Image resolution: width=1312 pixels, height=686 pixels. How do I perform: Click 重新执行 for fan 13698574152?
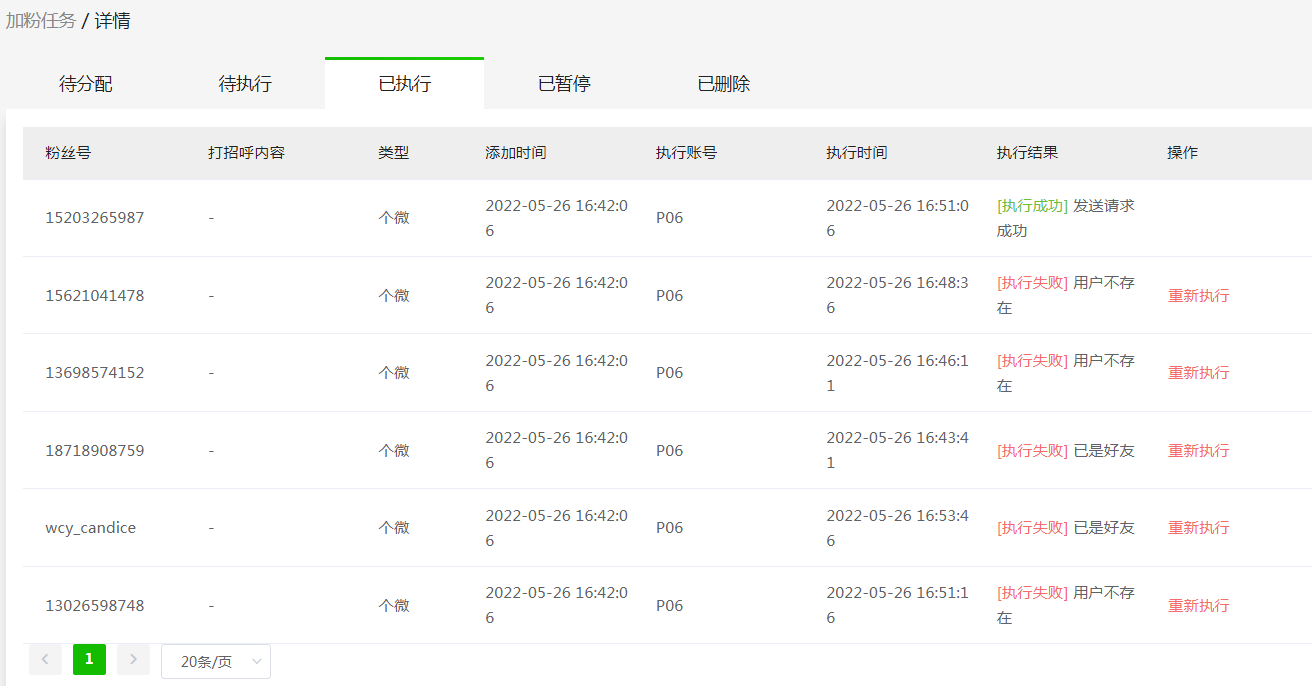[x=1198, y=373]
